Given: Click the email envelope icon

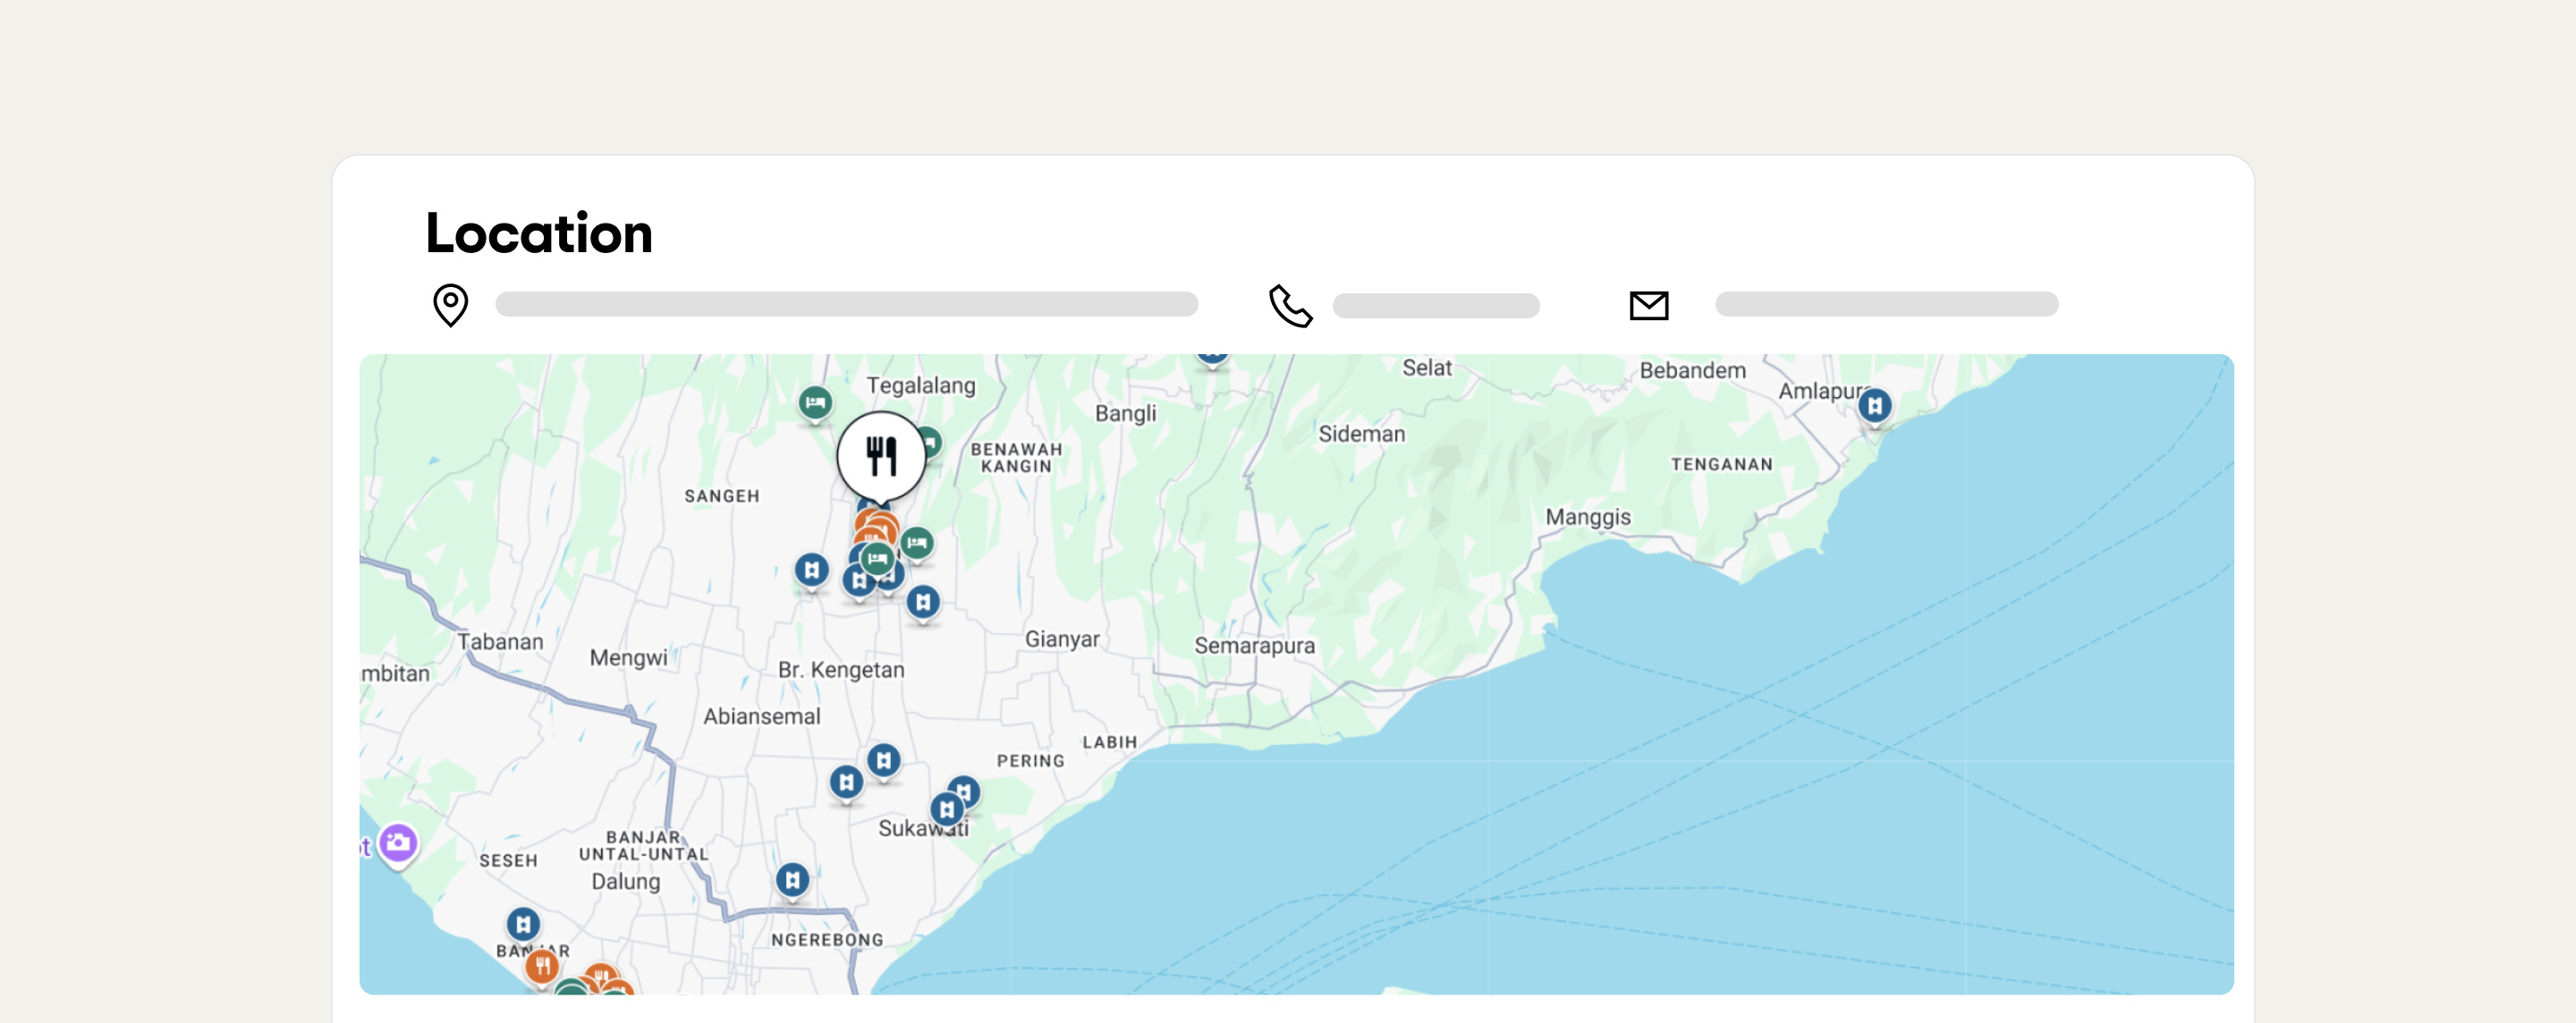Looking at the screenshot, I should pyautogui.click(x=1649, y=305).
